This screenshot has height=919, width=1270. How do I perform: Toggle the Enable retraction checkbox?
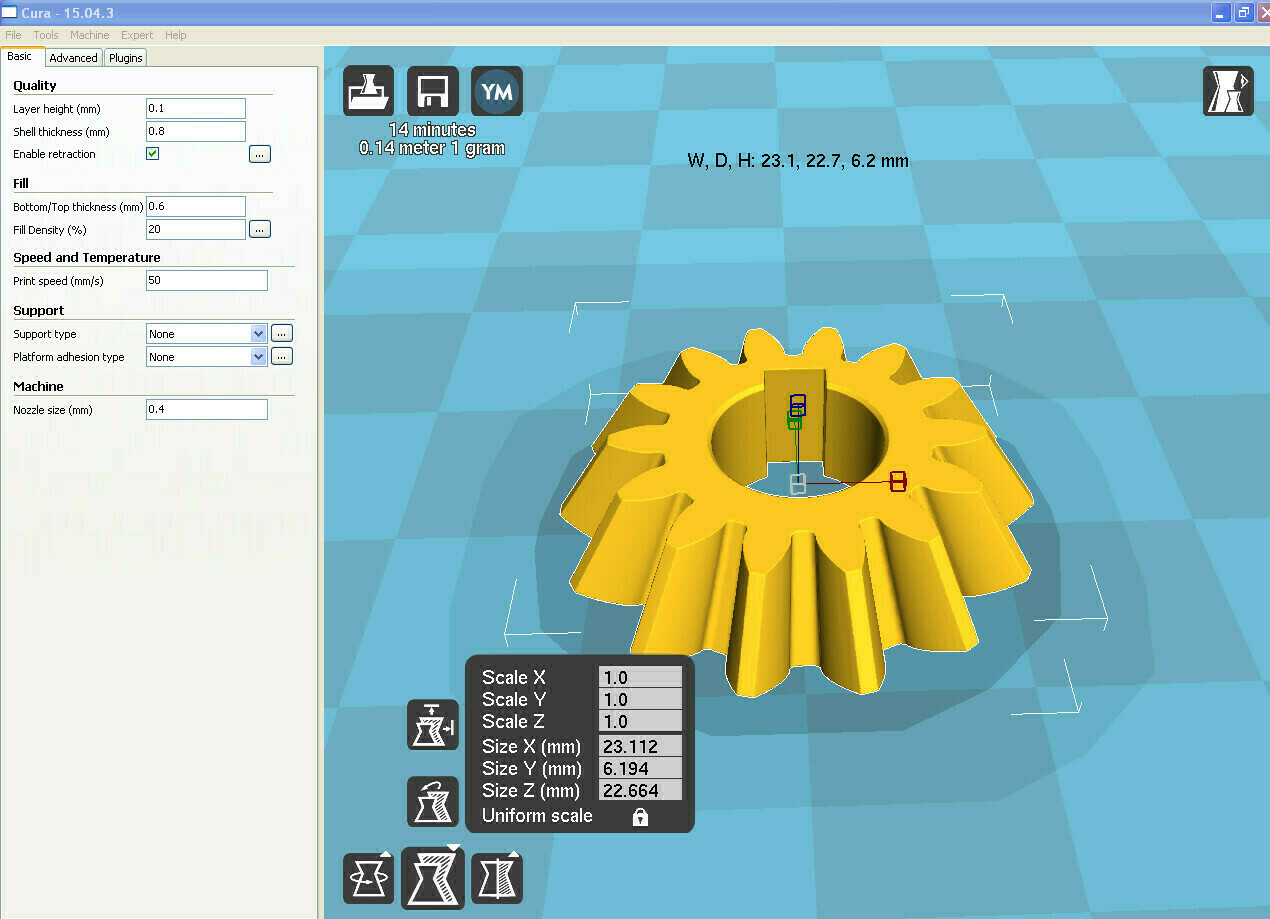coord(152,153)
